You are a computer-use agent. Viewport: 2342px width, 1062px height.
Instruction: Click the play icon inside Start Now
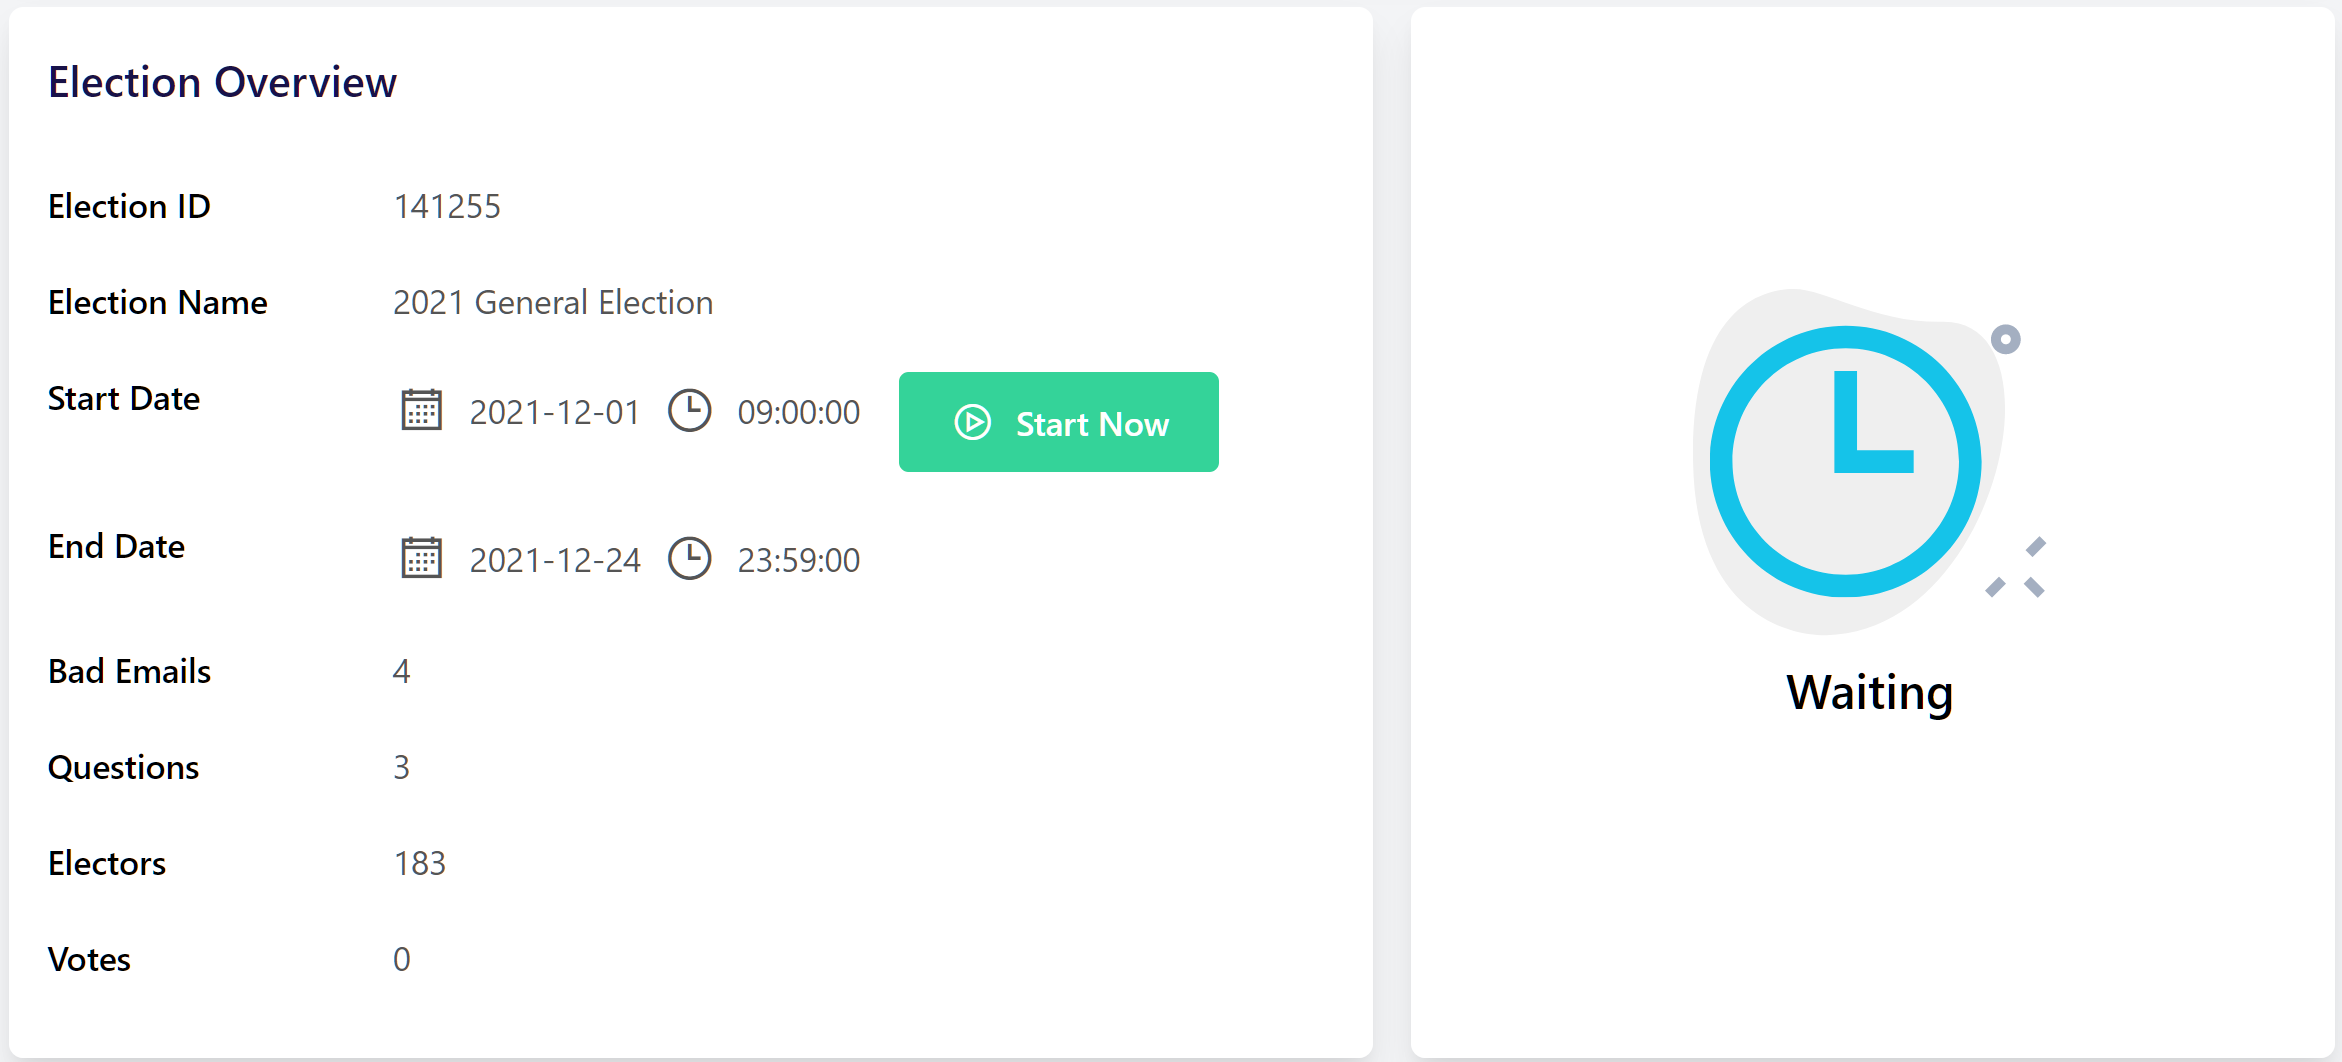pos(972,422)
